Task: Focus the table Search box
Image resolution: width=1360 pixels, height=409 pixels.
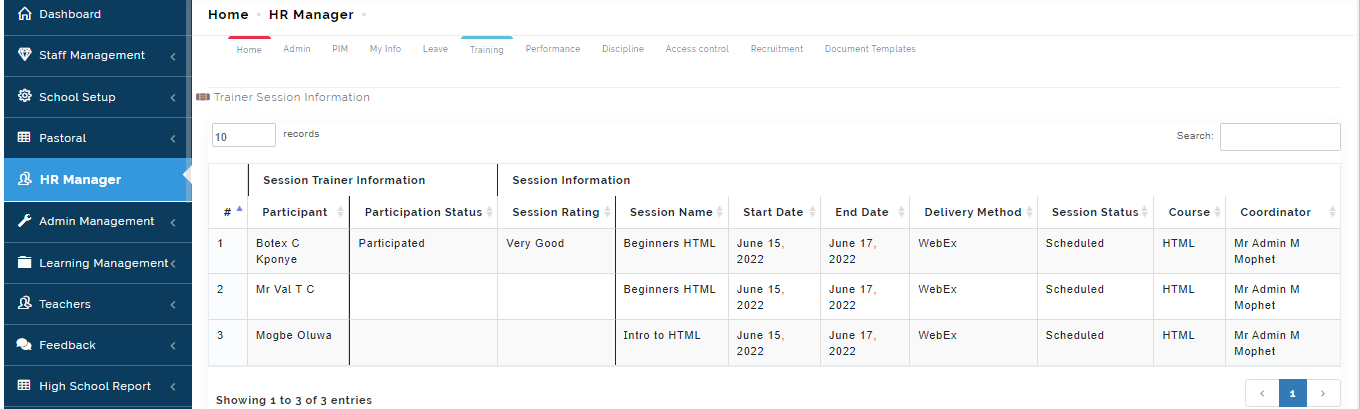Action: [1280, 137]
